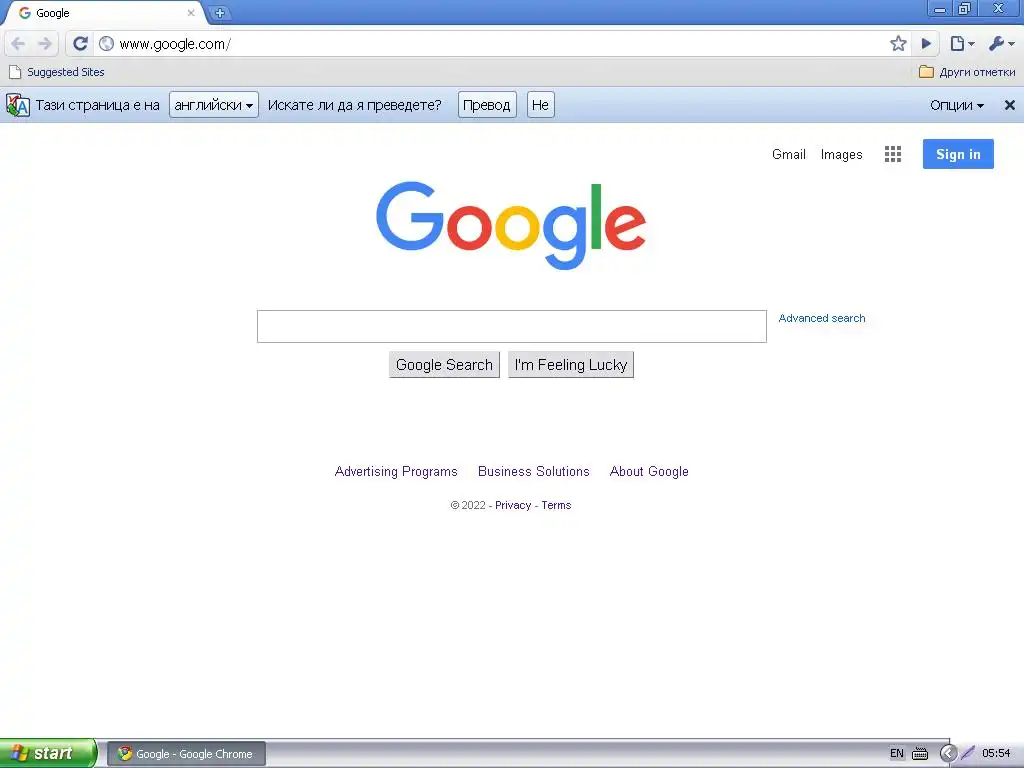1024x768 pixels.
Task: Open the Windows start menu
Action: 48,753
